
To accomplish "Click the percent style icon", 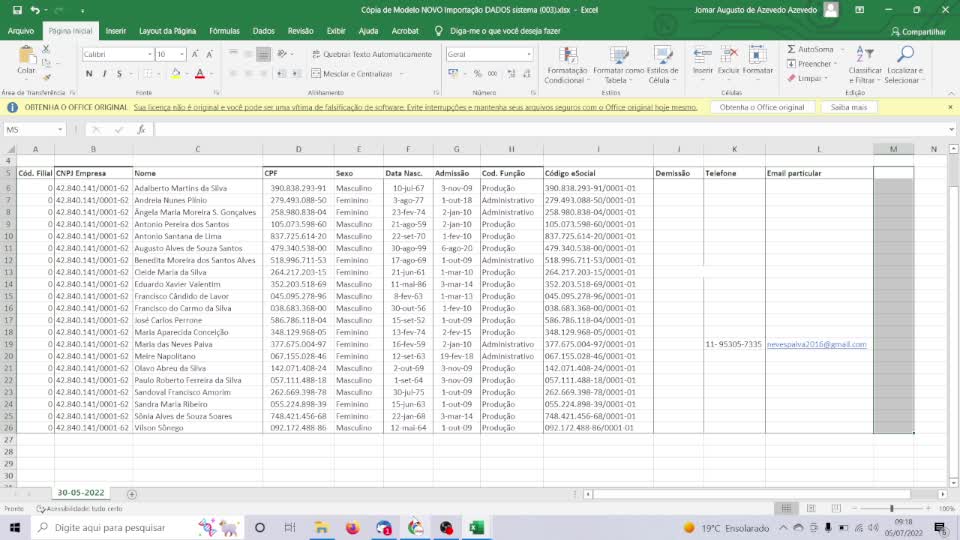I will coord(478,73).
